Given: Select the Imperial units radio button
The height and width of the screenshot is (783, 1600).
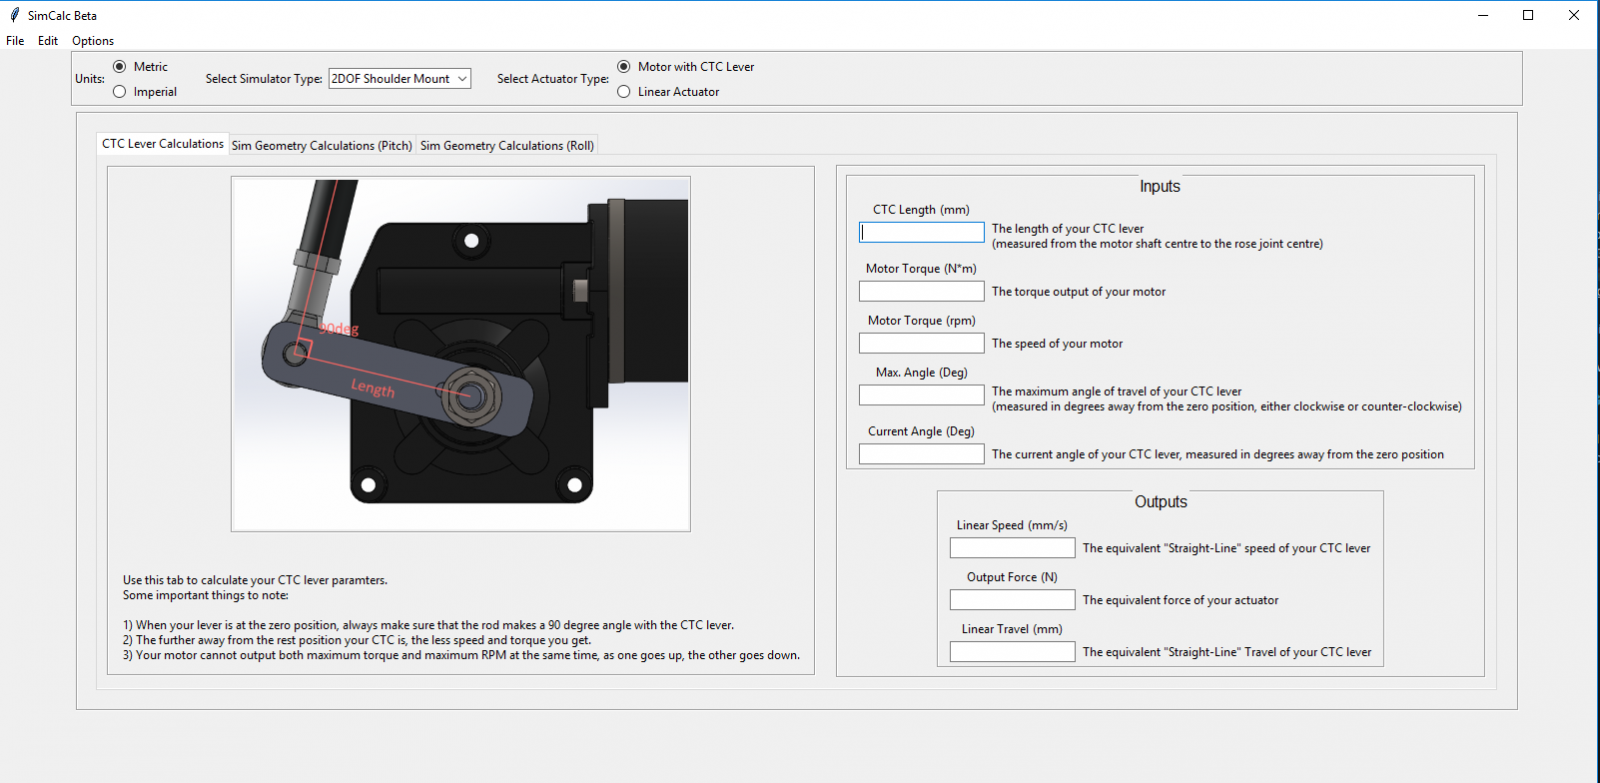Looking at the screenshot, I should [x=120, y=92].
